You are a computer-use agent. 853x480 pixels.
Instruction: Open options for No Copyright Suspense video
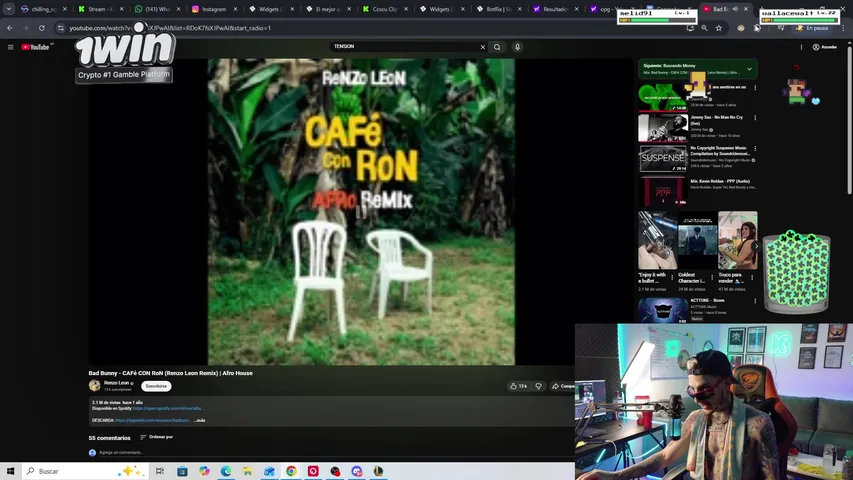[755, 149]
